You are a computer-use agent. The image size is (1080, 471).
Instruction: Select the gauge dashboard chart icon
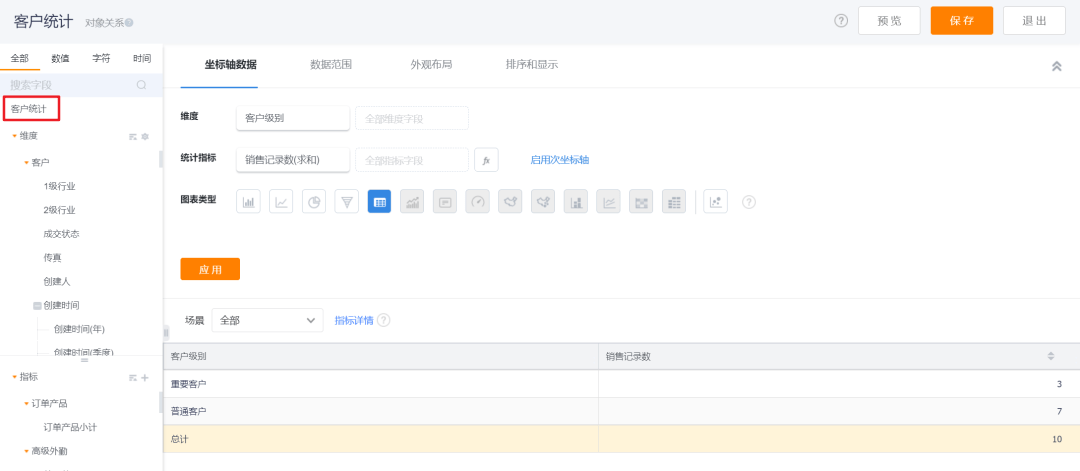pyautogui.click(x=477, y=202)
